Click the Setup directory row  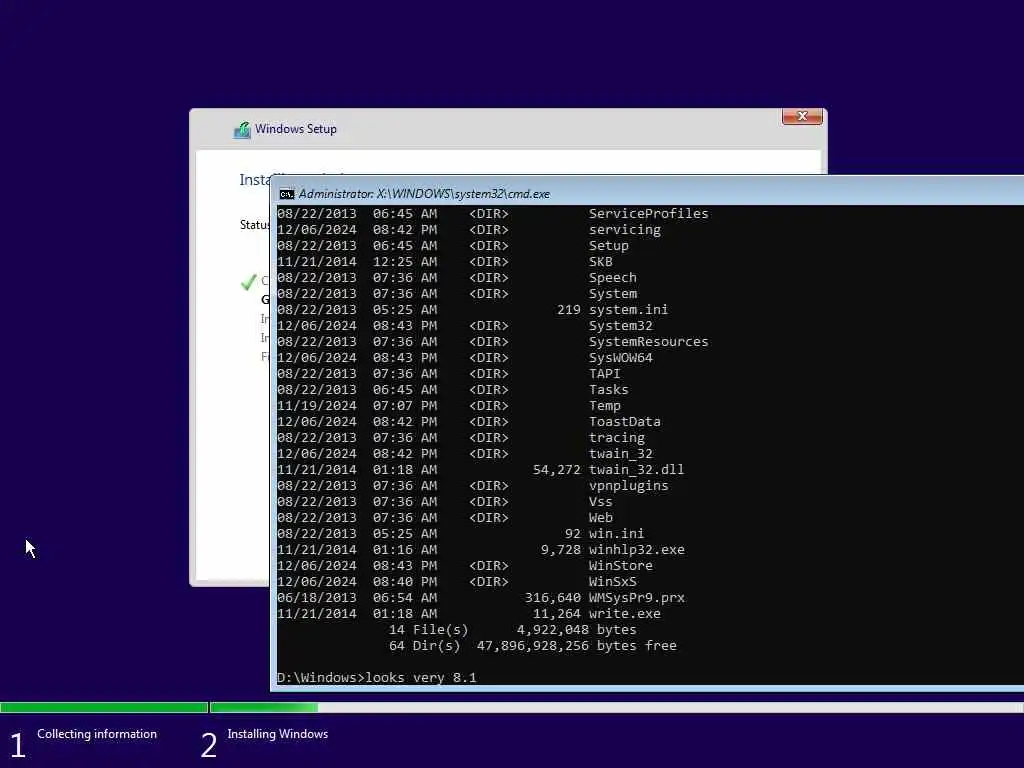tap(453, 246)
